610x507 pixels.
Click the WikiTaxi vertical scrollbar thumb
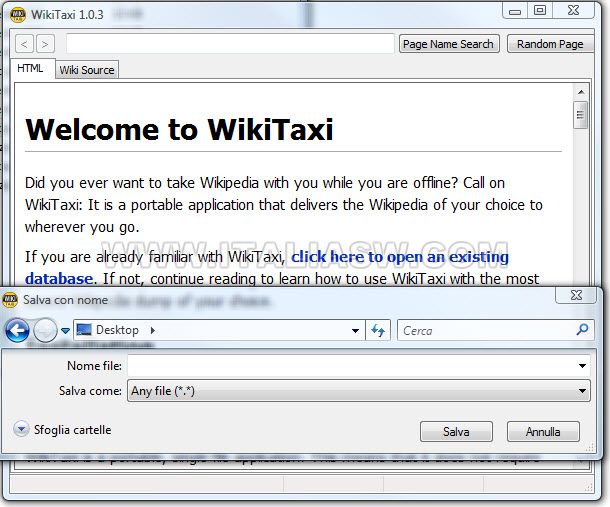(x=580, y=114)
